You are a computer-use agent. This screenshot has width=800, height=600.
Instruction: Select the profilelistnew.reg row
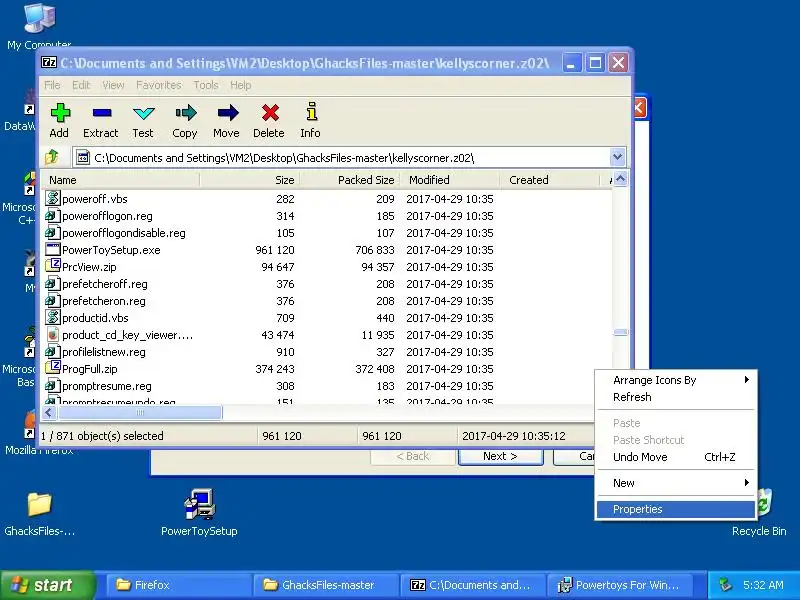327,352
